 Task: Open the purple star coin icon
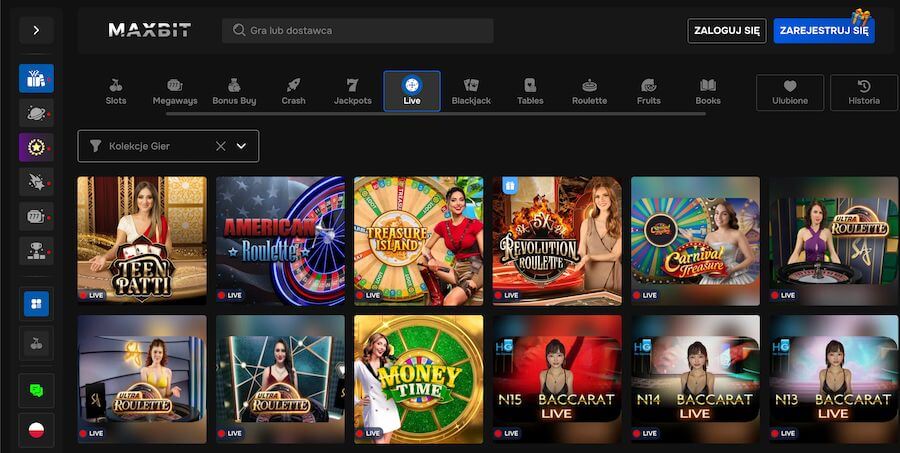tap(36, 147)
